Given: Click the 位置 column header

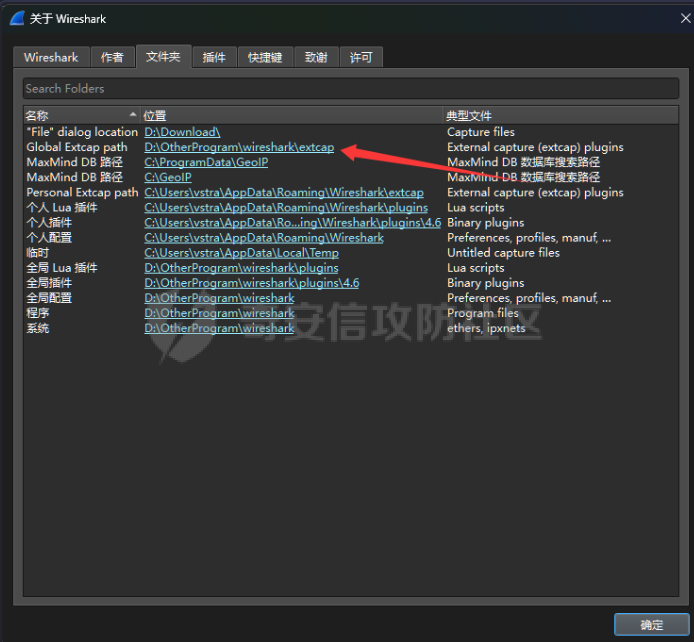Looking at the screenshot, I should pos(292,115).
